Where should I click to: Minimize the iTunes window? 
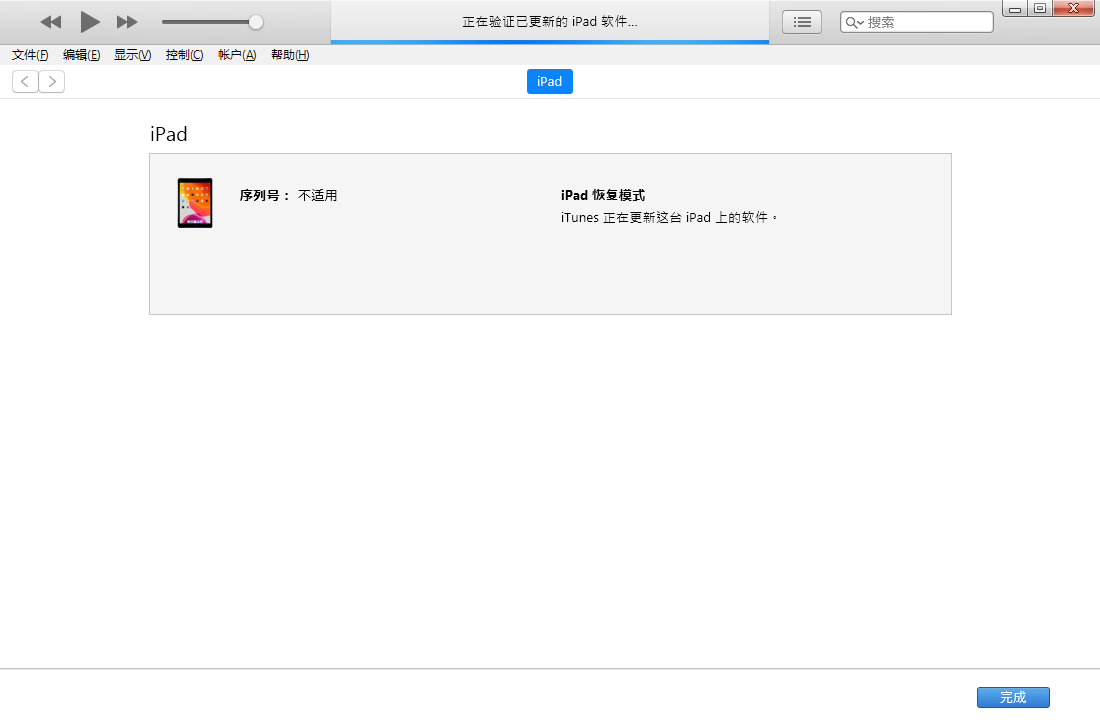[x=1015, y=9]
